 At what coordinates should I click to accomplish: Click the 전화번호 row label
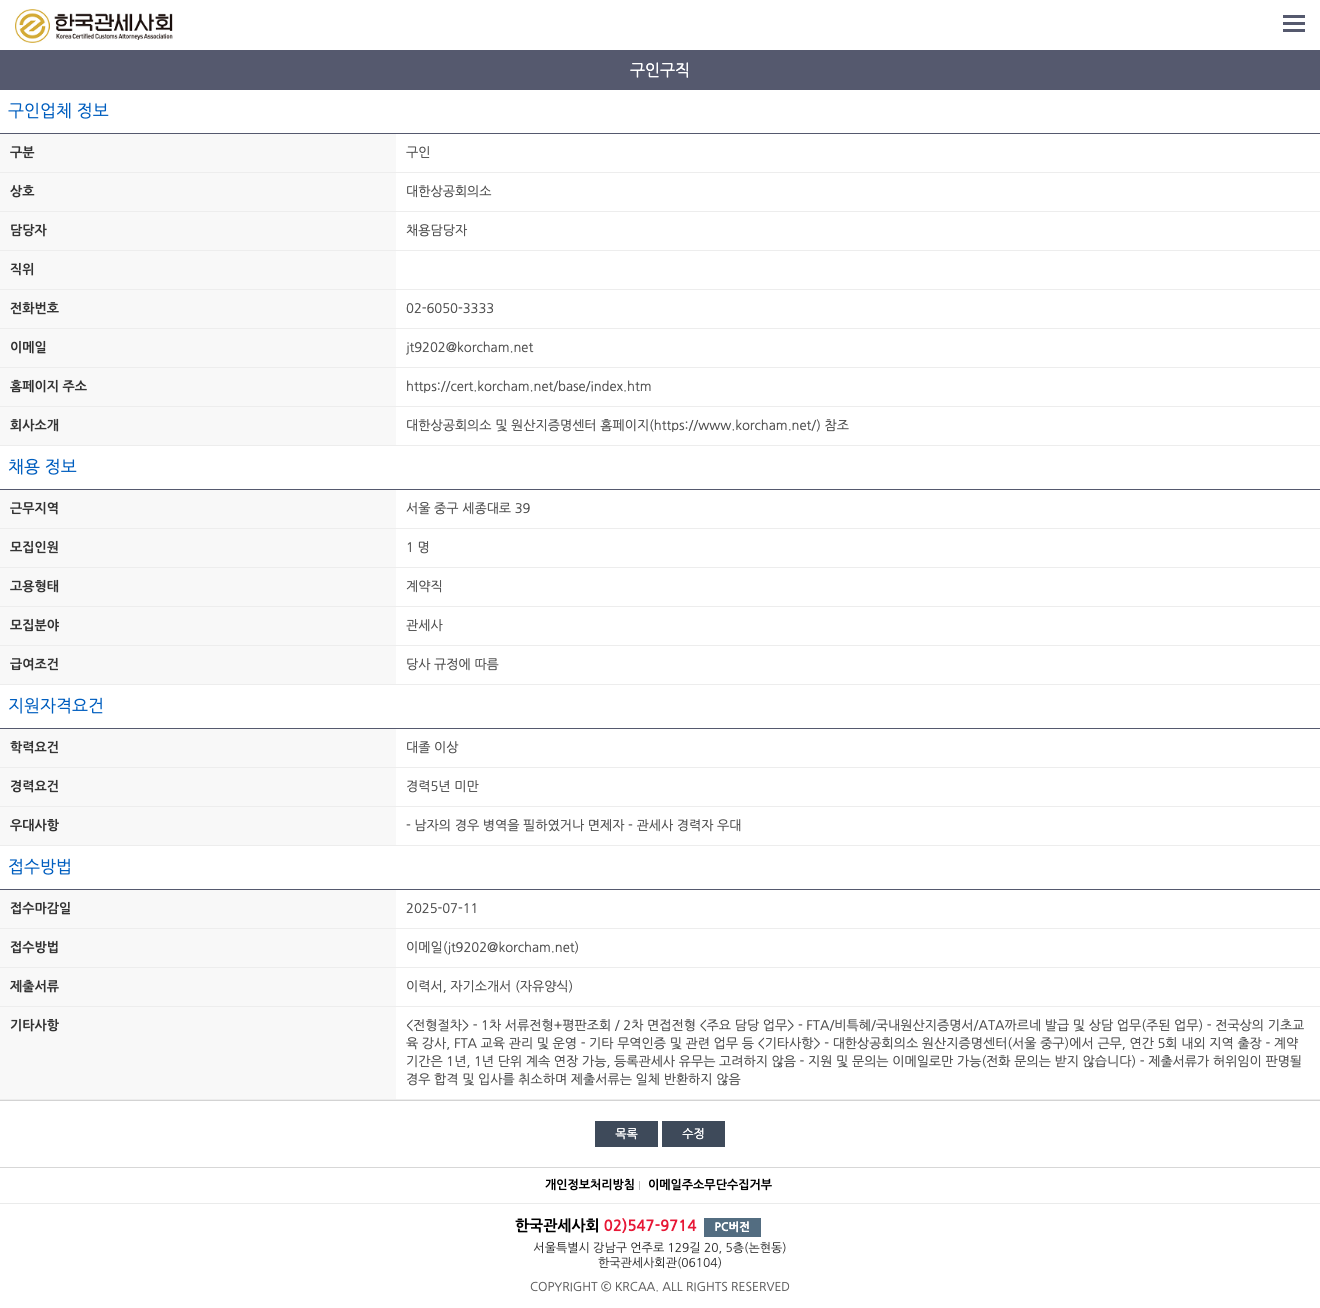[34, 308]
